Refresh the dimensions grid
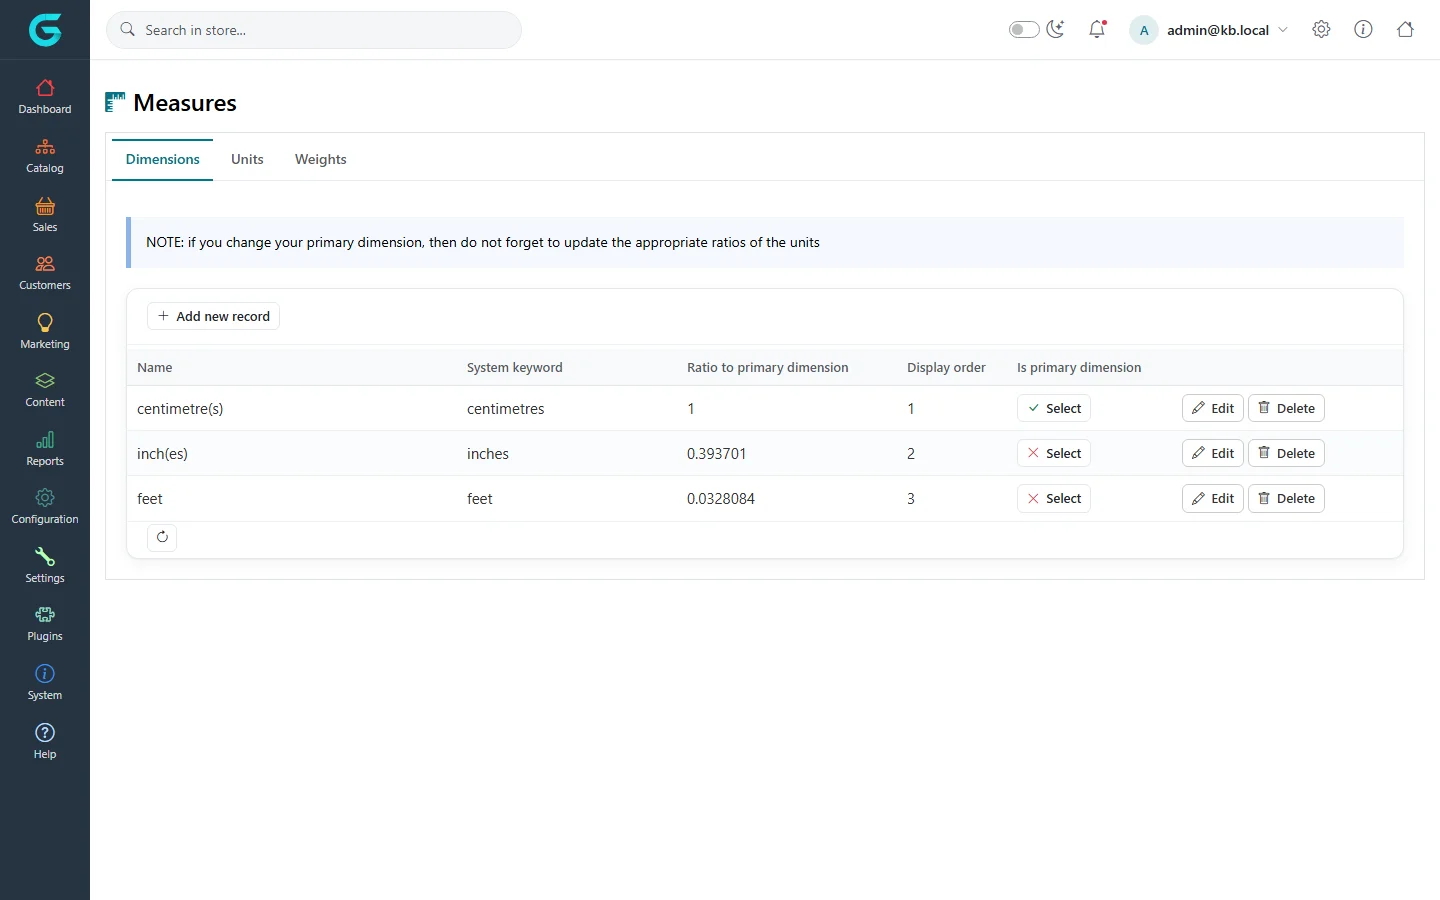The width and height of the screenshot is (1440, 900). [162, 537]
